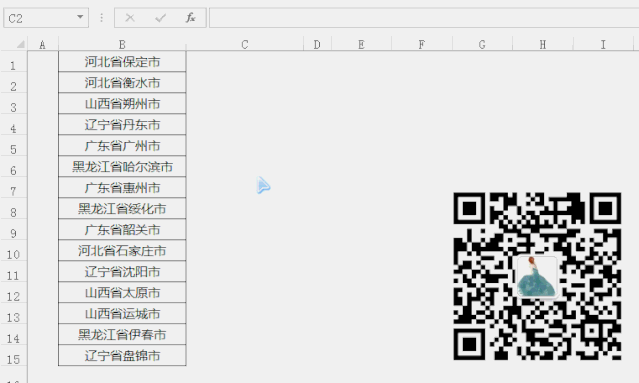
Task: Click cell containing 辽宁省丹东市
Action: pyautogui.click(x=122, y=125)
